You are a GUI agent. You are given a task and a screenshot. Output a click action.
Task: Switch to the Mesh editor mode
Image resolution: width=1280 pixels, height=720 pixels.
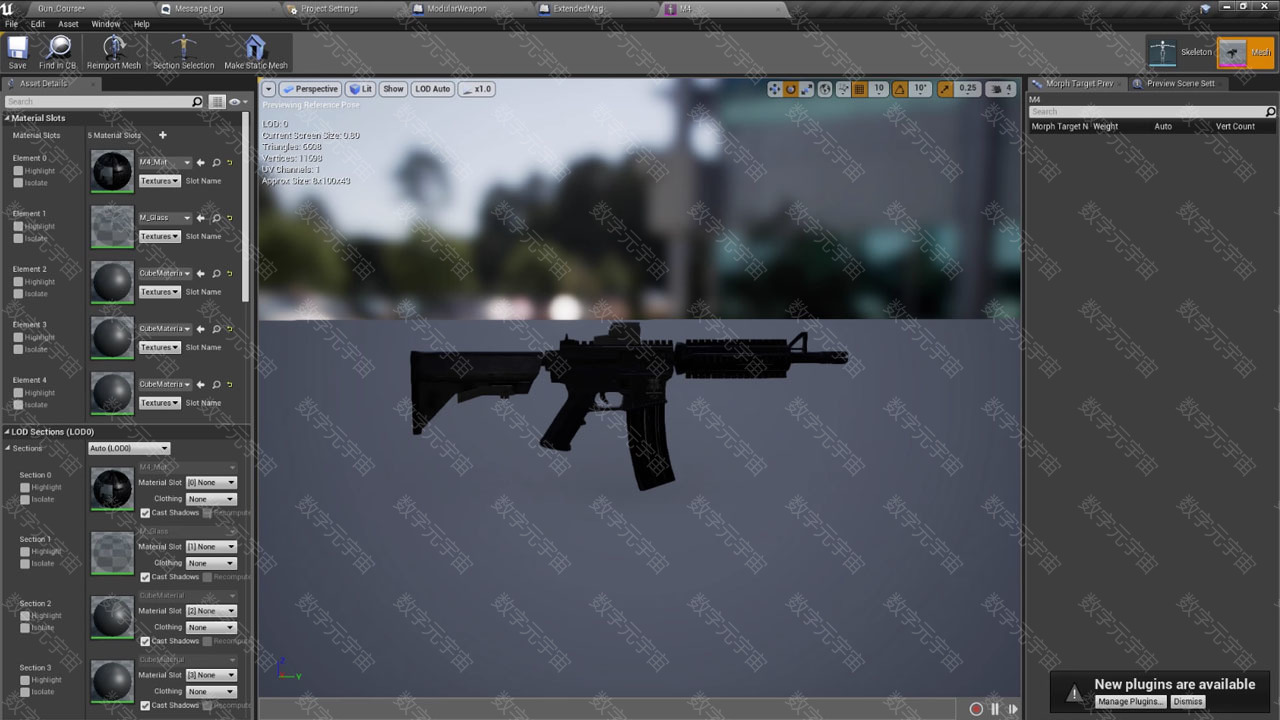point(1246,52)
